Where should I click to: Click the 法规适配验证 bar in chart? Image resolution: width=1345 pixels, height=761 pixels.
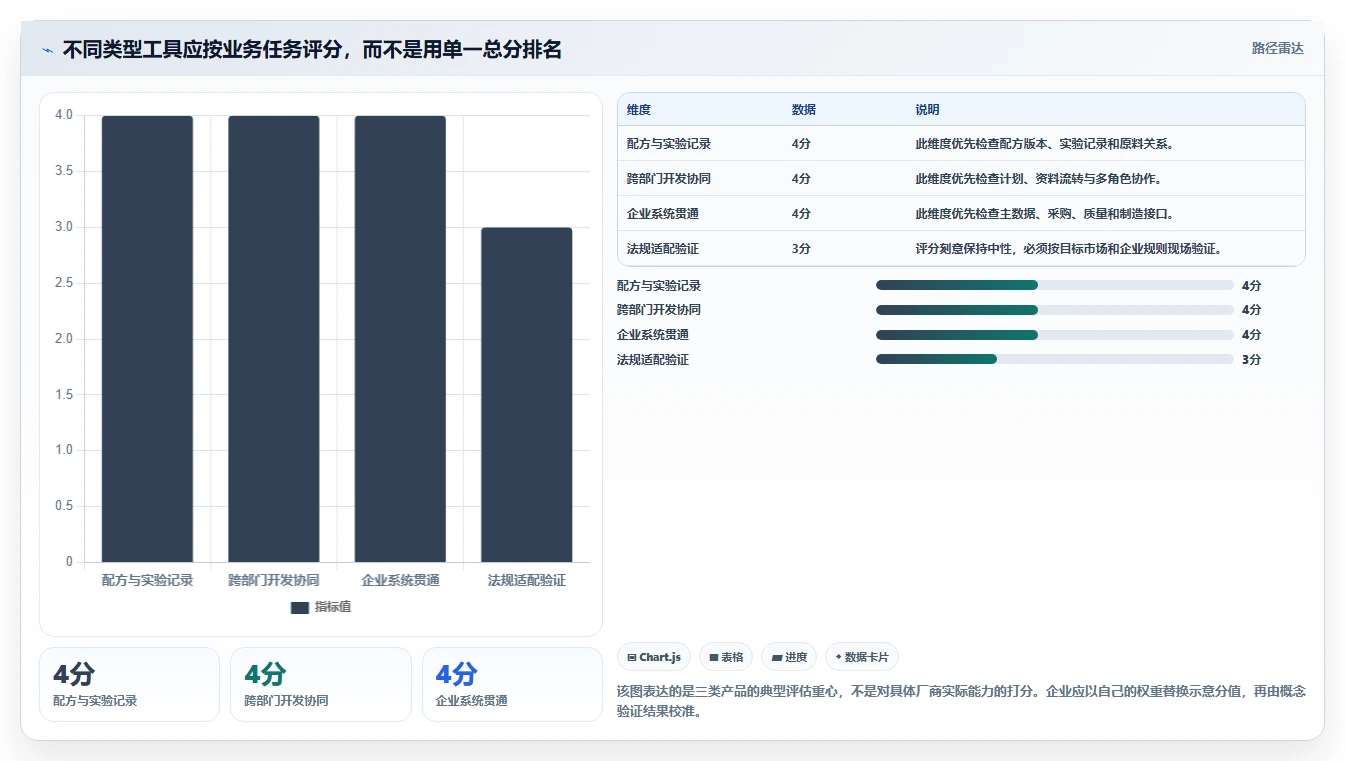click(527, 394)
